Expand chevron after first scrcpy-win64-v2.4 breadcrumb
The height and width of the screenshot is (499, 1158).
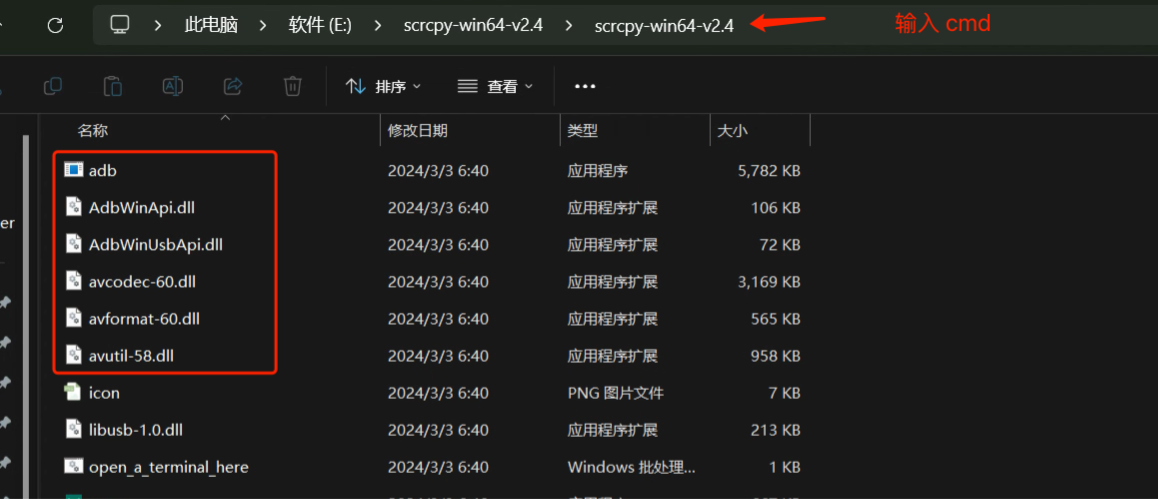[568, 26]
